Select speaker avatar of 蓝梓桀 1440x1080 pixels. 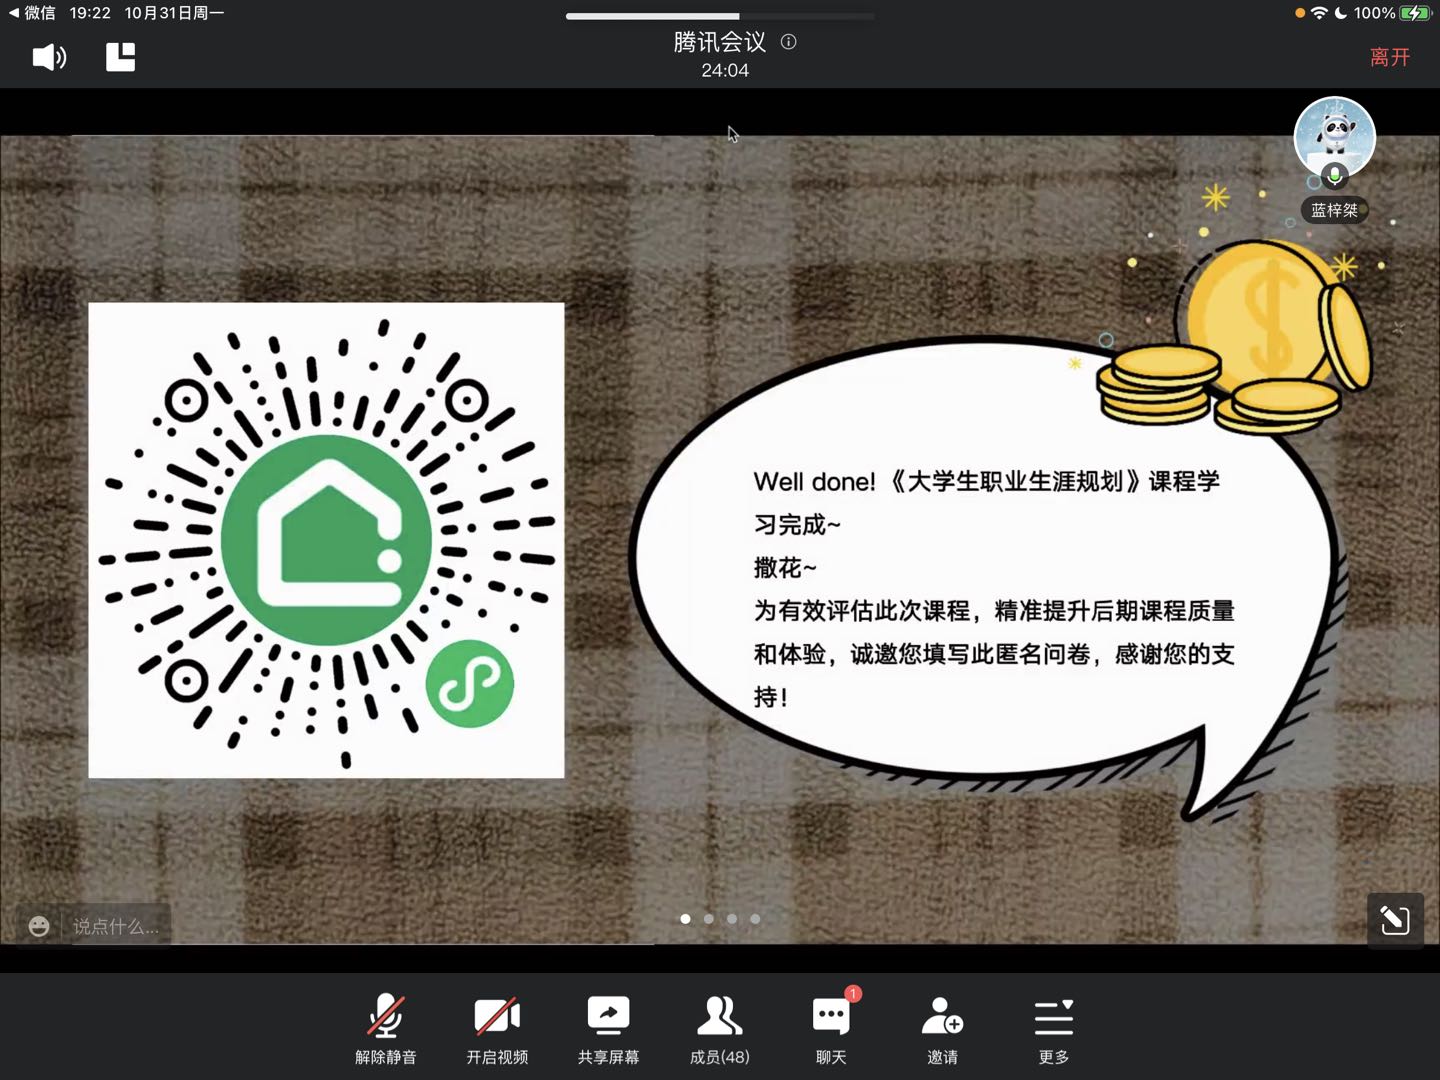tap(1334, 137)
